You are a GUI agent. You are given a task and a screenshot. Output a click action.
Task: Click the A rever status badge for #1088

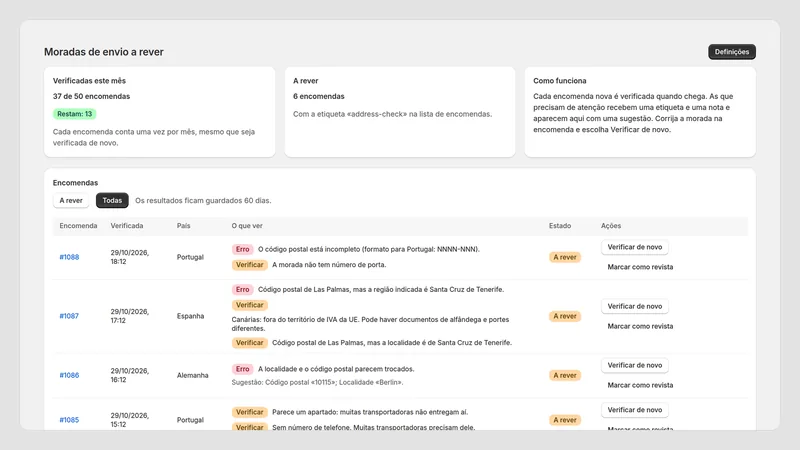pyautogui.click(x=565, y=257)
